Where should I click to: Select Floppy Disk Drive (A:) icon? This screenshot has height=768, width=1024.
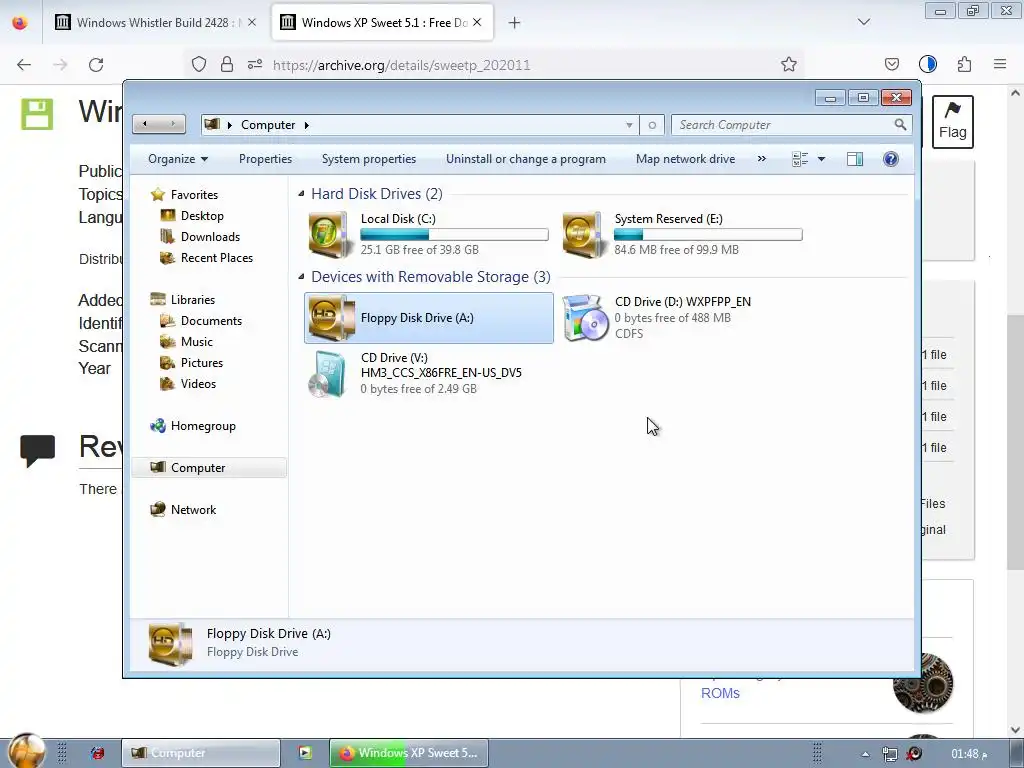331,317
